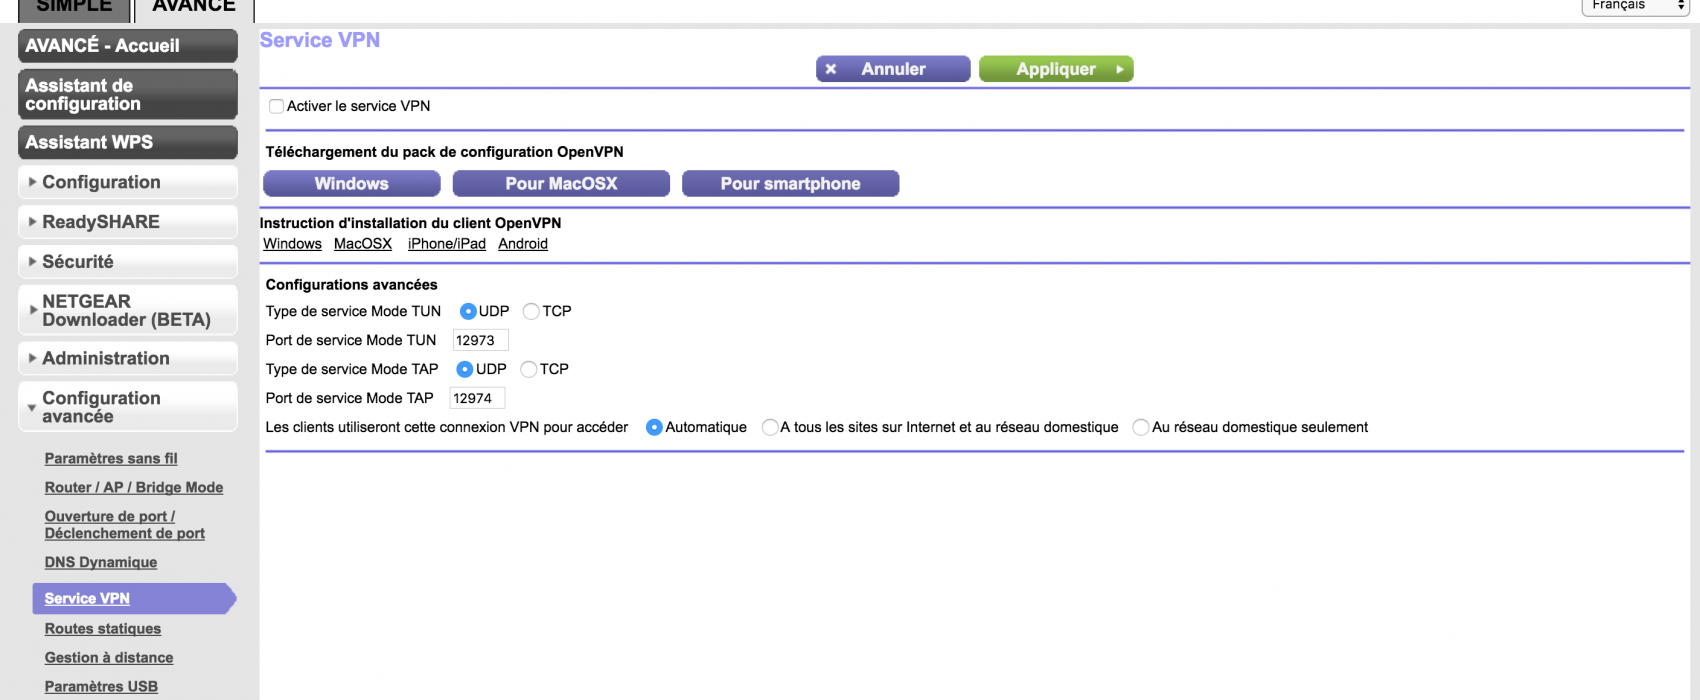Click the Annuler button
Viewport: 1700px width, 700px height.
pyautogui.click(x=893, y=69)
